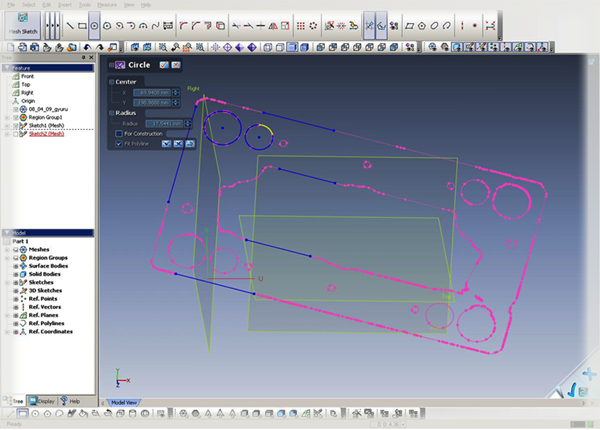Enable the For Construction checkbox
The height and width of the screenshot is (430, 600).
(x=118, y=133)
